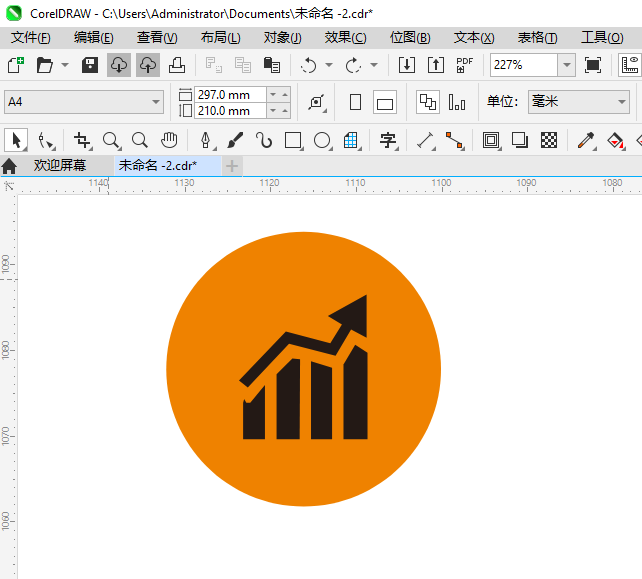Toggle apply layout to current page

pyautogui.click(x=457, y=102)
